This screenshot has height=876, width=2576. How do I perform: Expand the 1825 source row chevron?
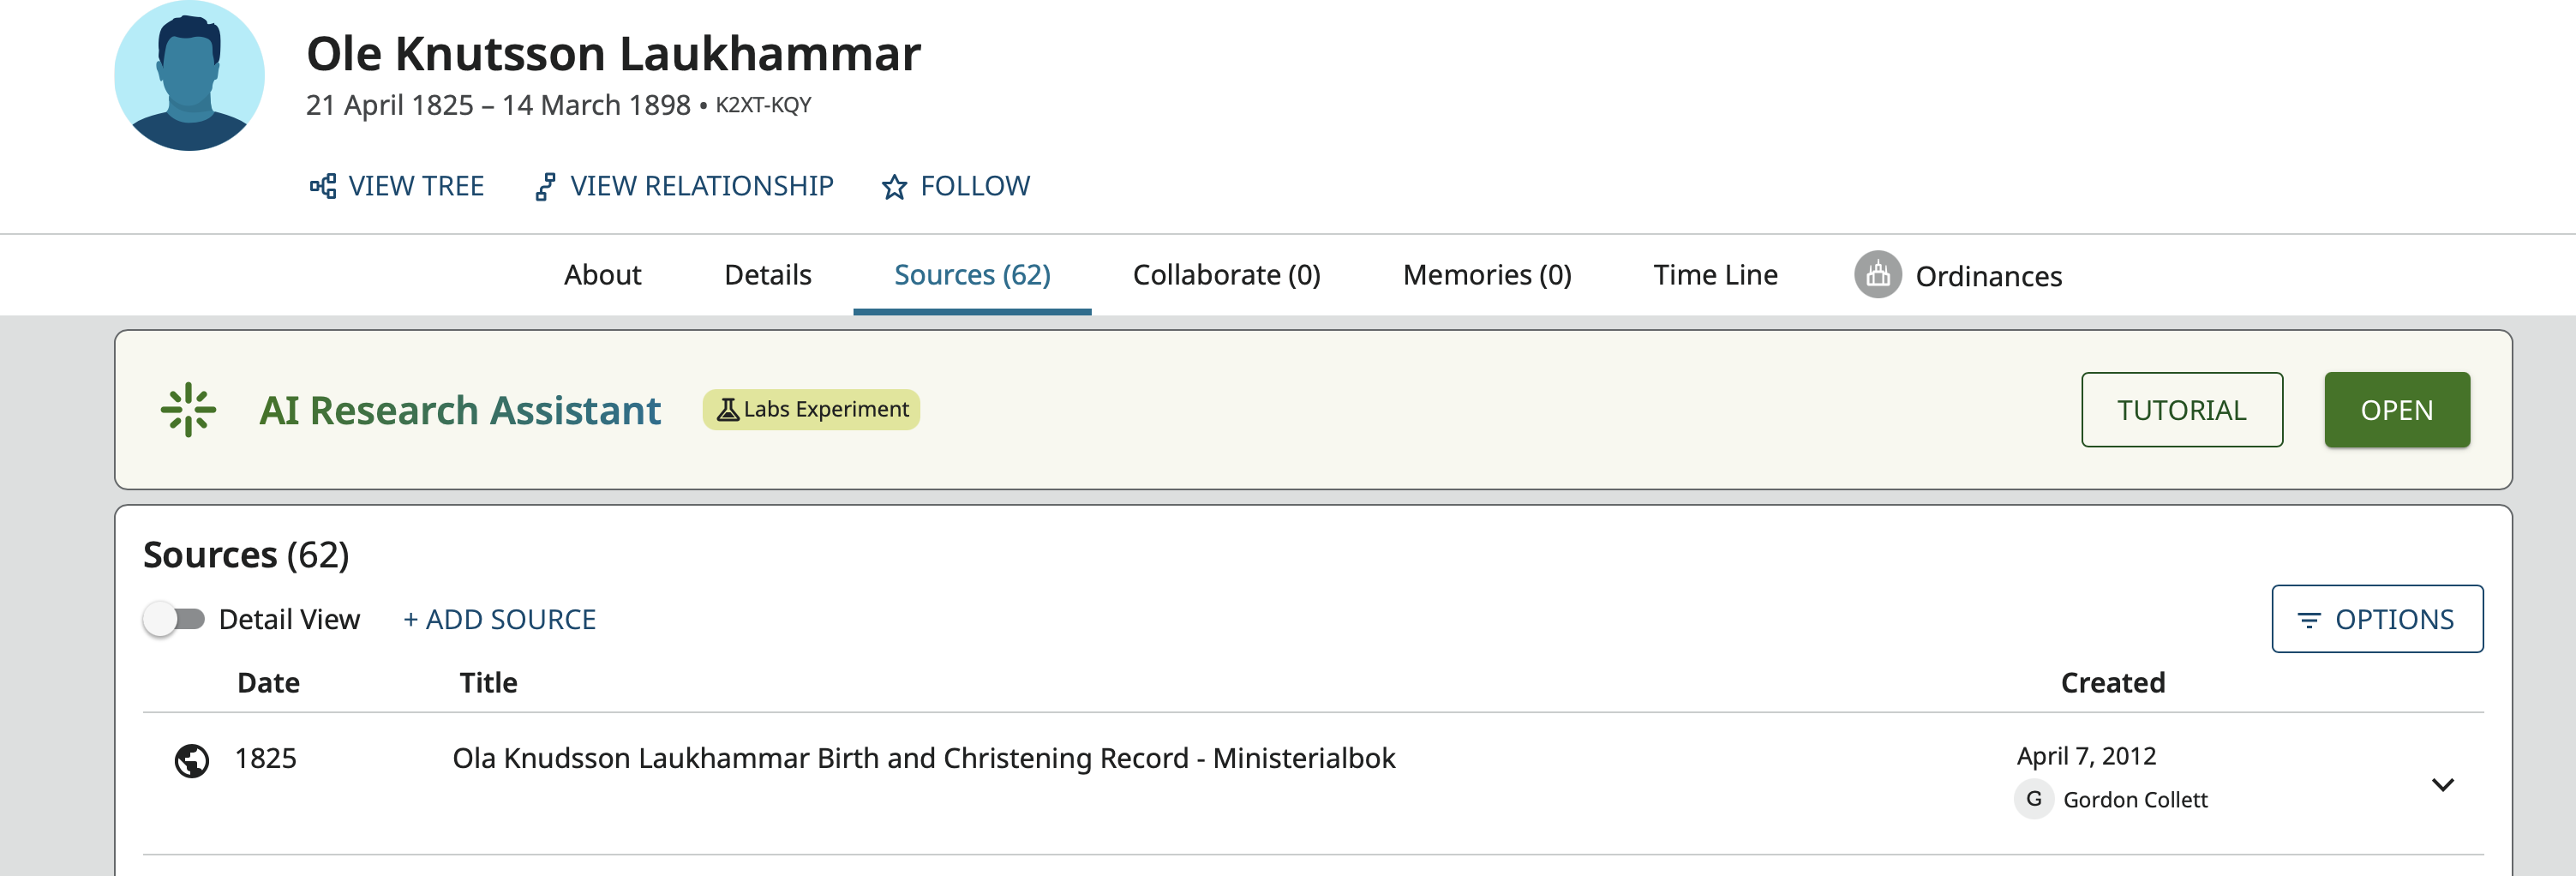click(2442, 784)
